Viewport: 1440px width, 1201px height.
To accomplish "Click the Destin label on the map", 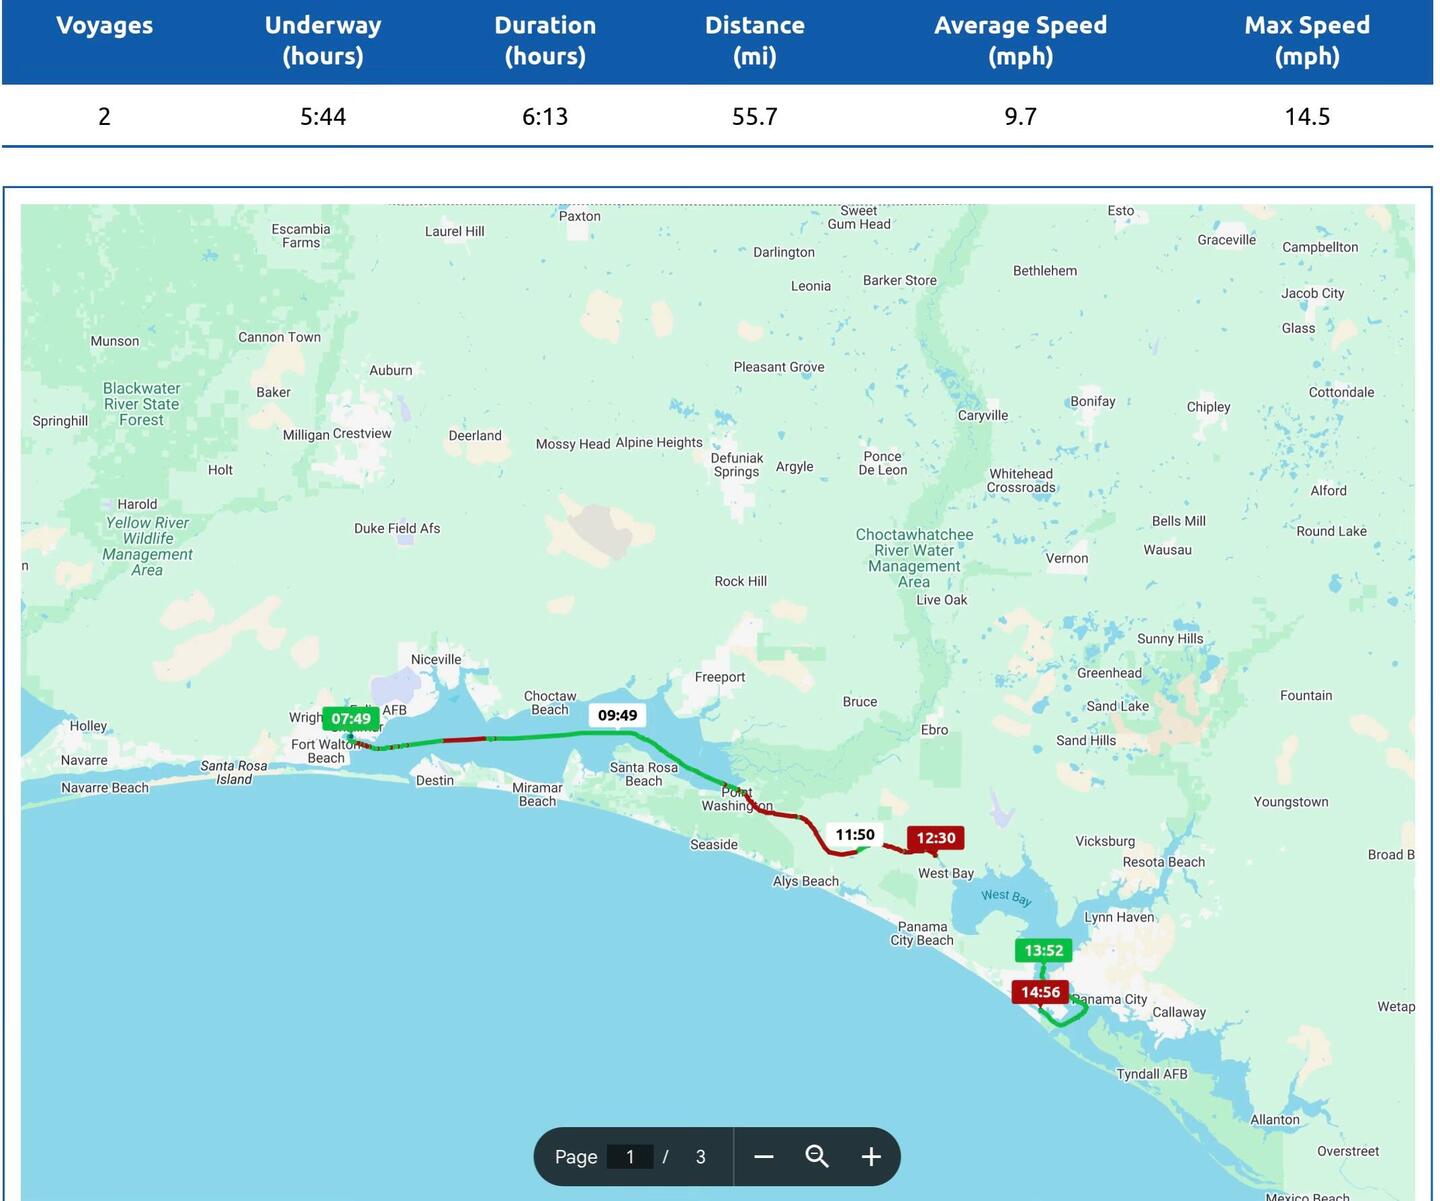I will click(x=435, y=780).
